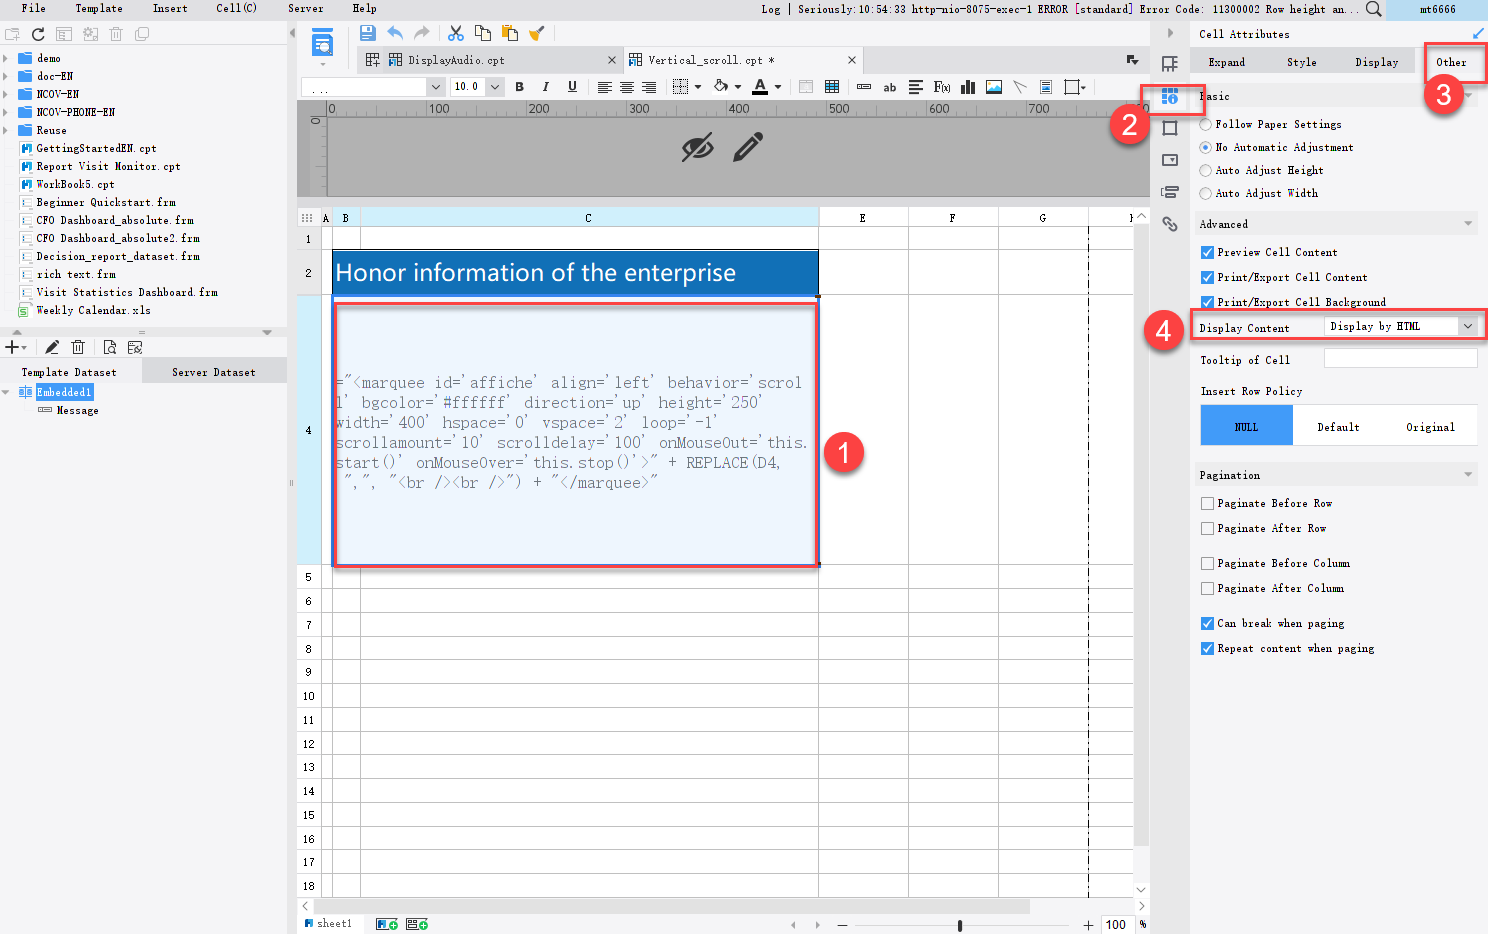Select Follow Paper Settings radio button

click(1206, 124)
